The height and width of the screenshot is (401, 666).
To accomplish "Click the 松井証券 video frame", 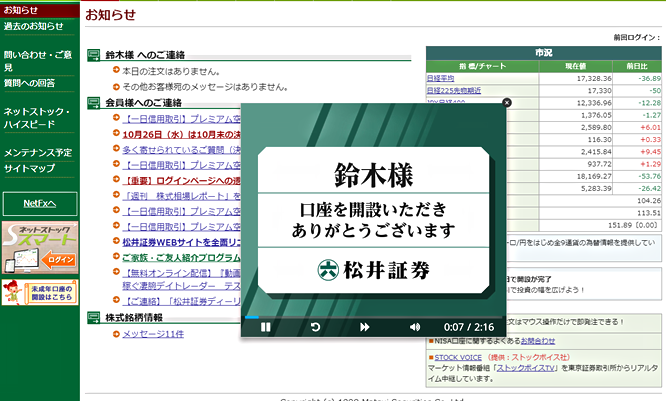I will tap(373, 210).
